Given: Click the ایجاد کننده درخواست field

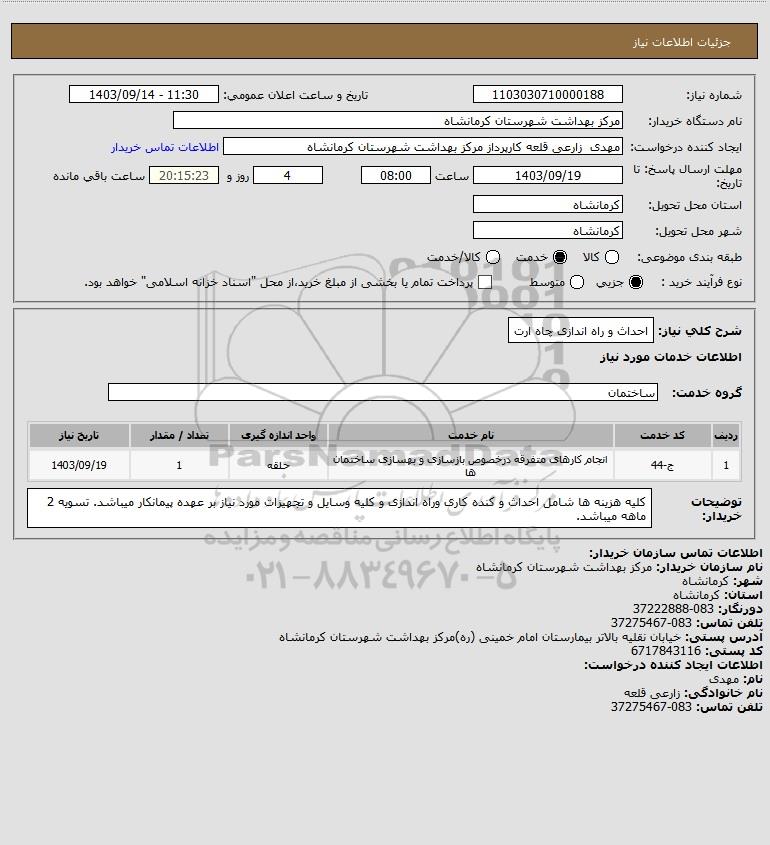Looking at the screenshot, I should [422, 147].
